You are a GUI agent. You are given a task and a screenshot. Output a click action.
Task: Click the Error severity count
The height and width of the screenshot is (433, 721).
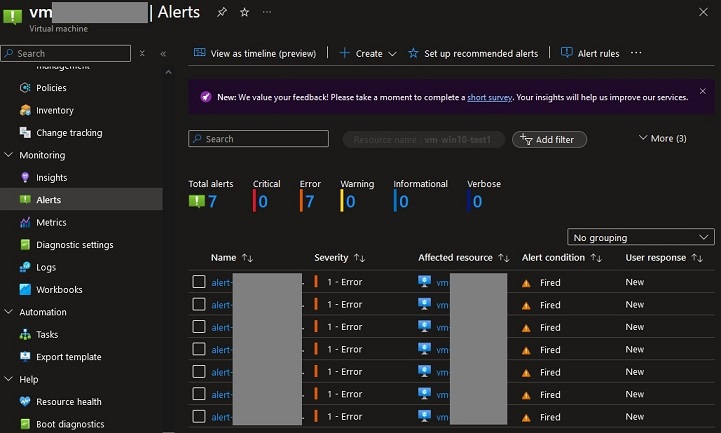309,201
